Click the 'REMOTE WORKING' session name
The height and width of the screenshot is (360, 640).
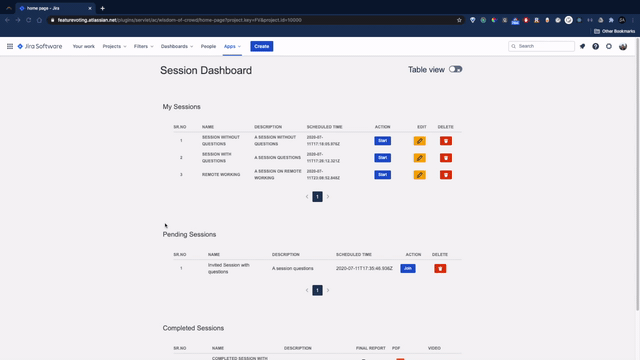[x=221, y=175]
